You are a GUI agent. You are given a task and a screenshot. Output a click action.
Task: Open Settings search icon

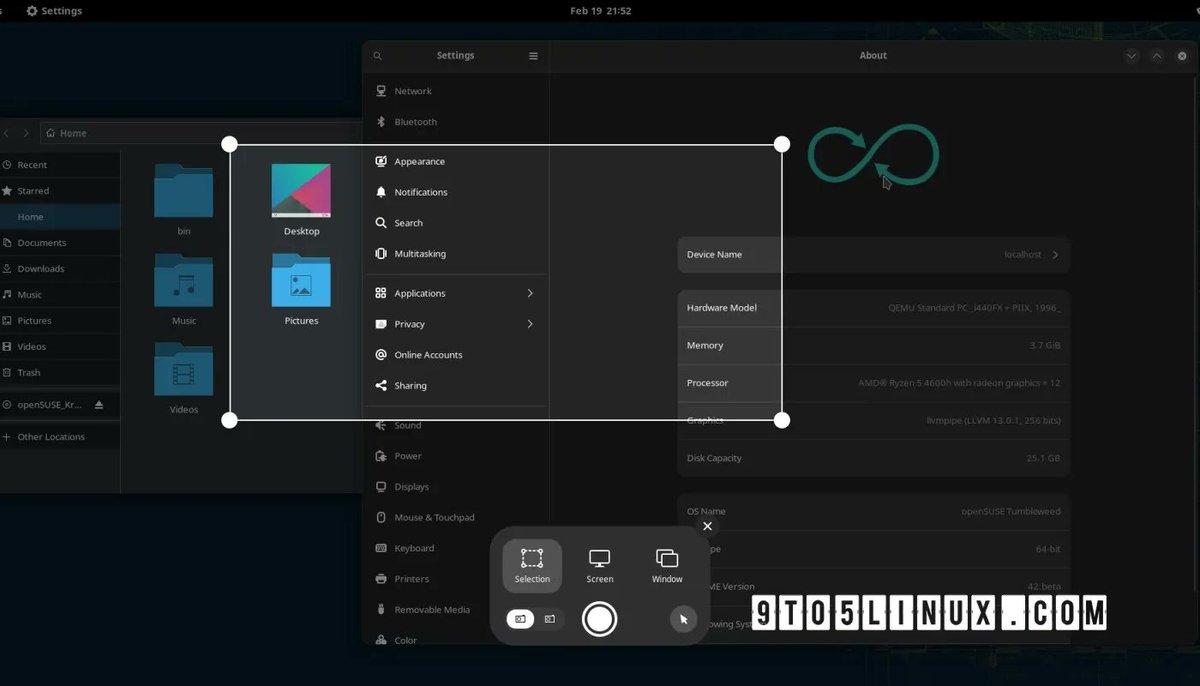[377, 56]
